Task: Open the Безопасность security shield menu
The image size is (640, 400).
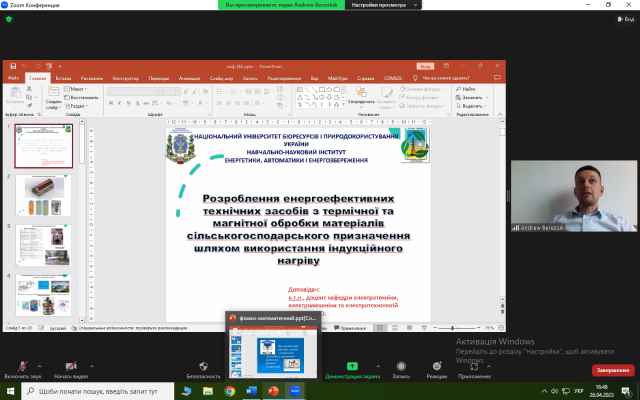Action: (x=203, y=369)
